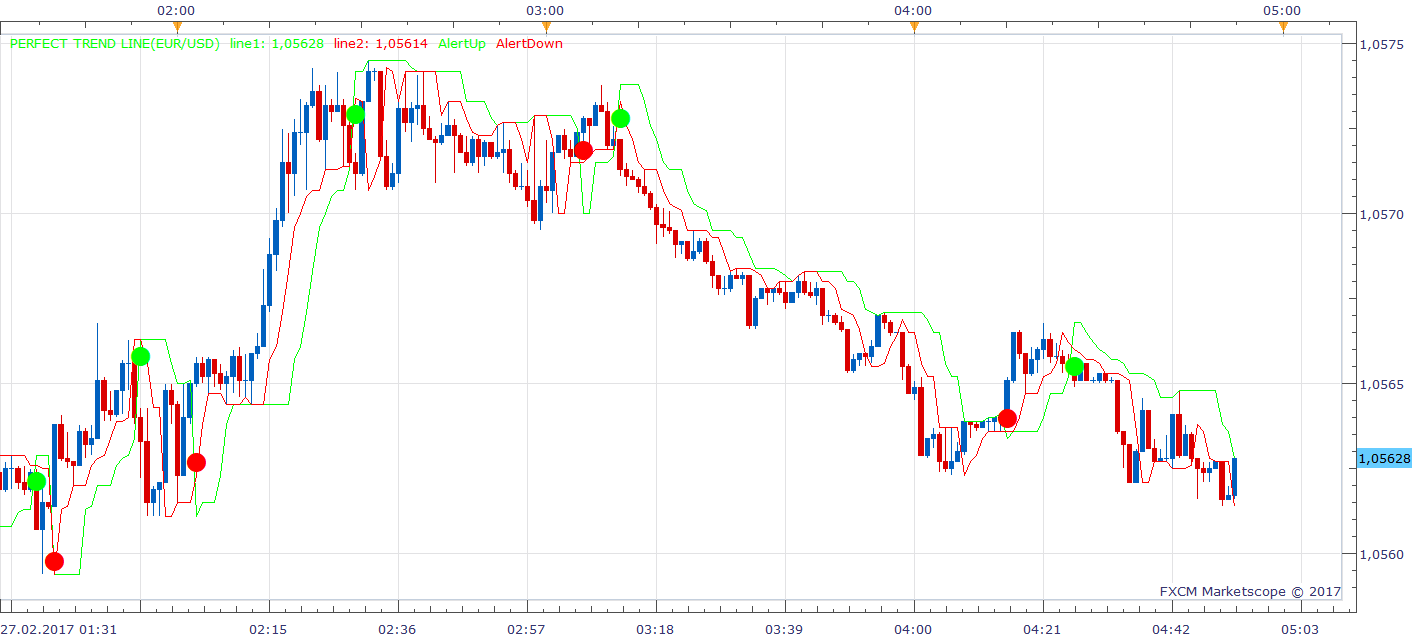Image resolution: width=1422 pixels, height=642 pixels.
Task: Click the green 'AlertUp' legend label
Action: [x=462, y=44]
